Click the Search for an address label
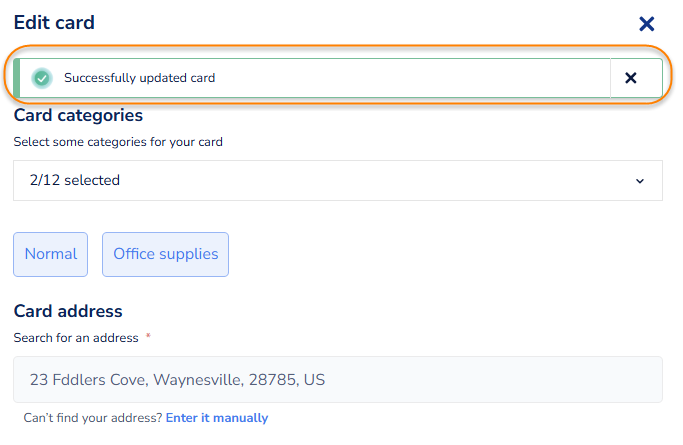 point(76,338)
